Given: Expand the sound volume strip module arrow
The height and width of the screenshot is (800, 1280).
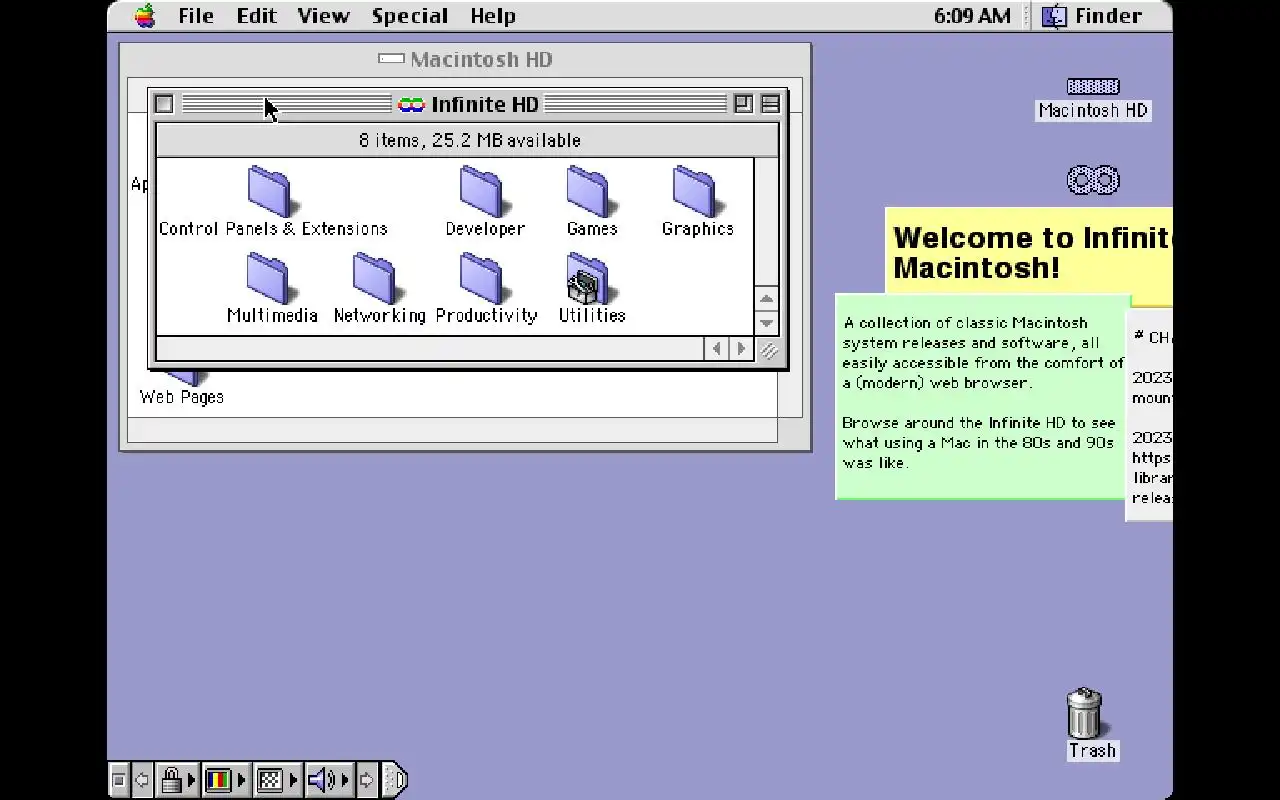Looking at the screenshot, I should click(x=344, y=780).
